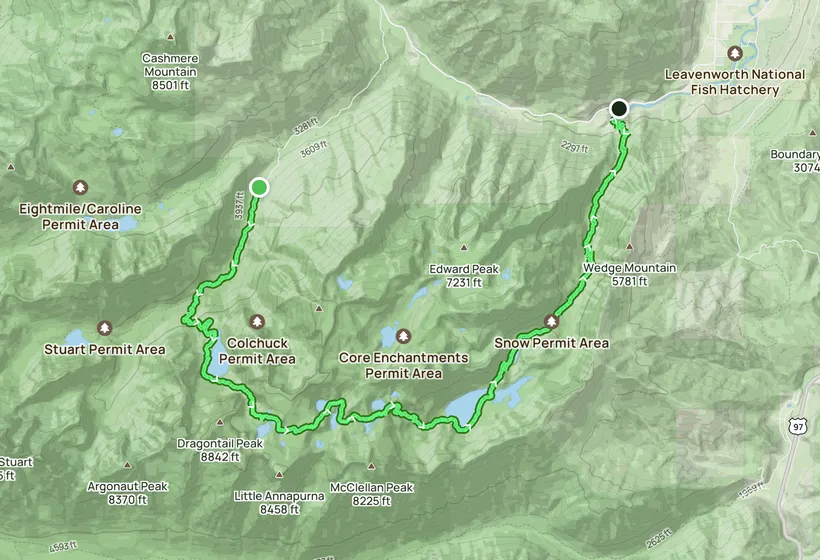This screenshot has height=560, width=820.
Task: Select the Argonaut Peak summit marker
Action: (127, 464)
